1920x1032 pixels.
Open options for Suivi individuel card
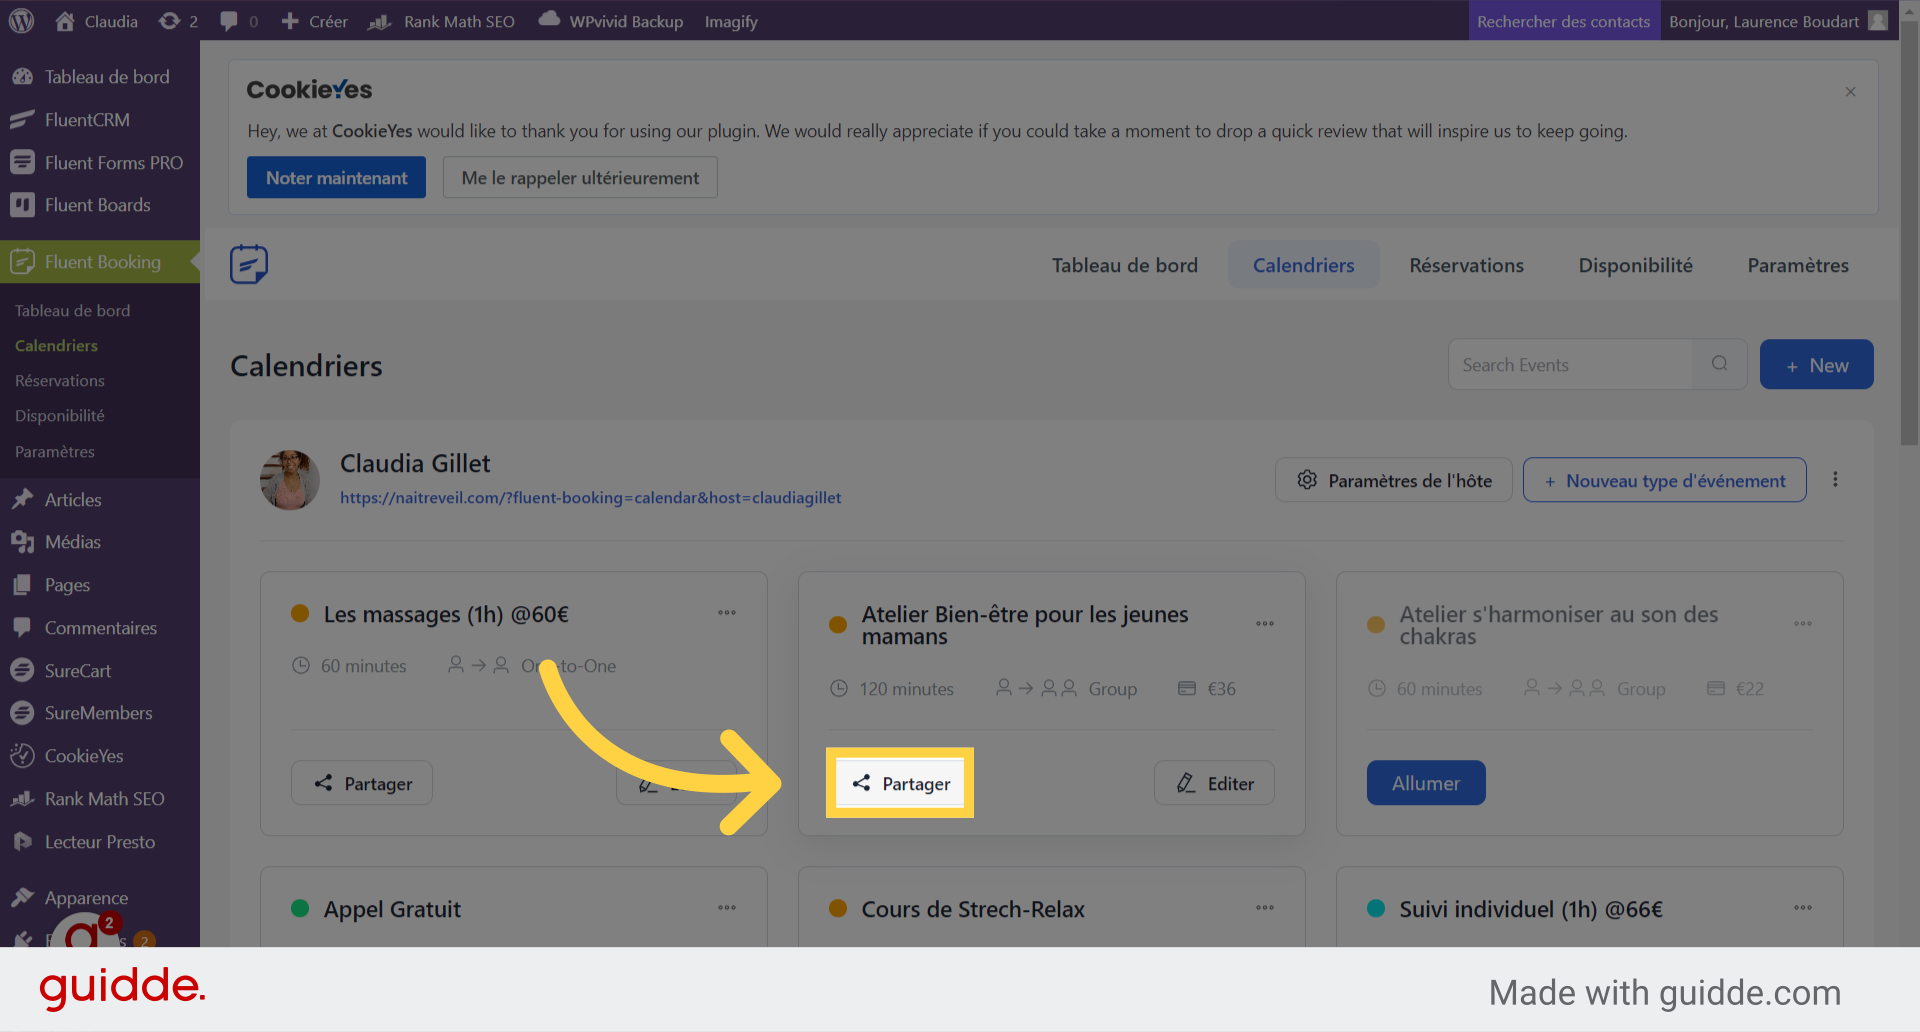1803,908
